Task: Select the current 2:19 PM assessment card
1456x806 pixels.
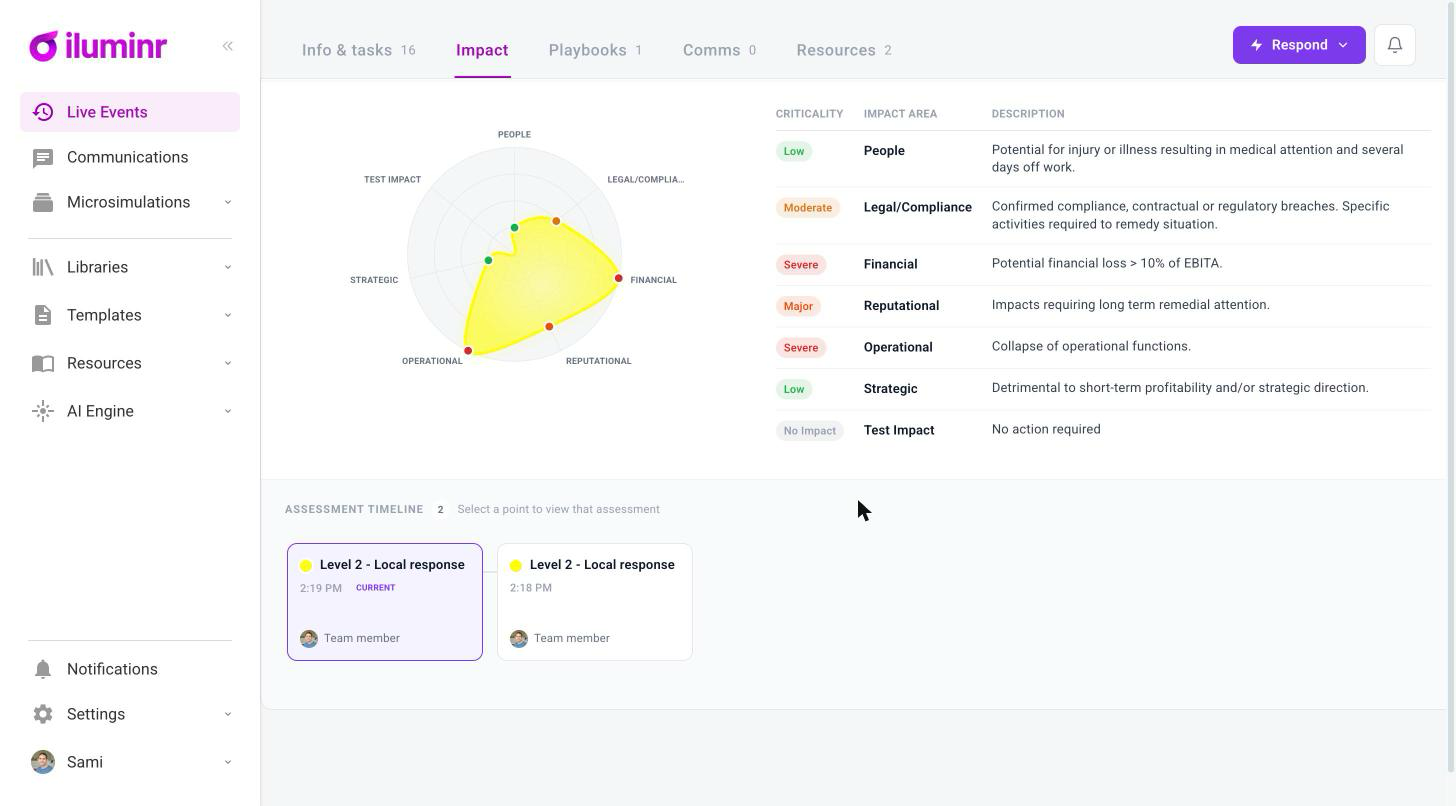Action: tap(385, 602)
